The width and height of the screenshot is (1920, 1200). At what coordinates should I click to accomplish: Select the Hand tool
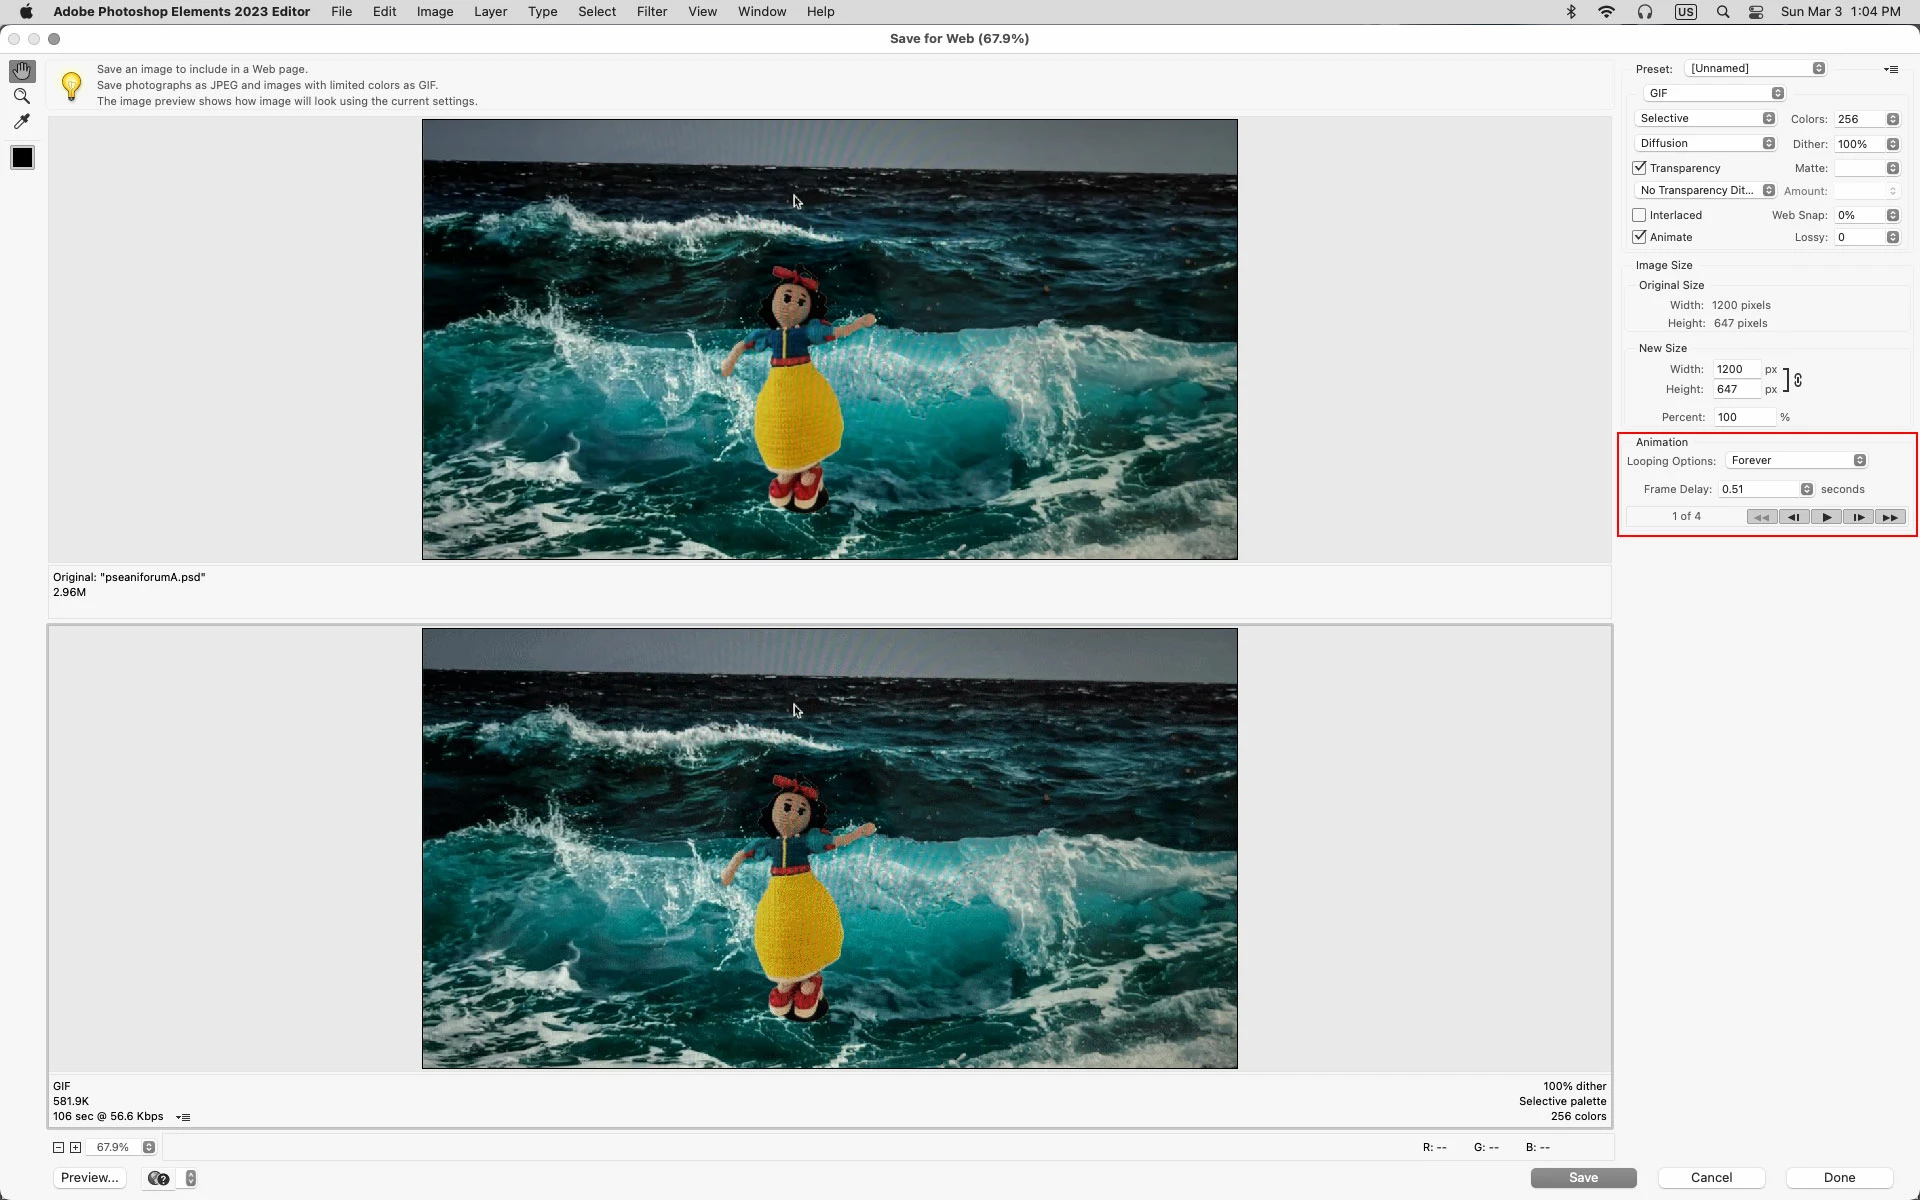(22, 71)
